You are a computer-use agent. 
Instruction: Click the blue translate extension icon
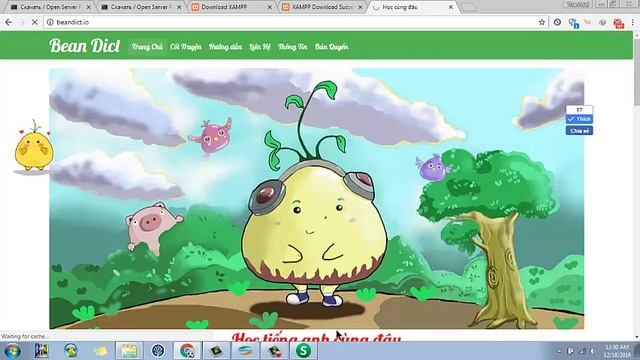coord(574,23)
